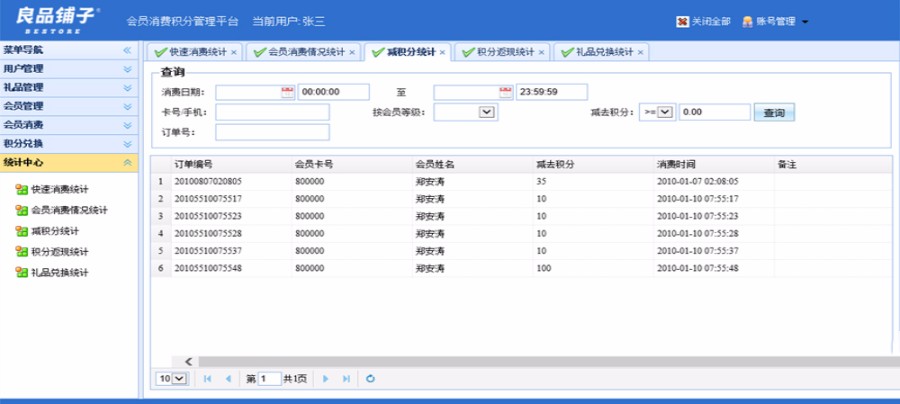
Task: Close the 会员消费情况统计 tab
Action: (x=352, y=53)
